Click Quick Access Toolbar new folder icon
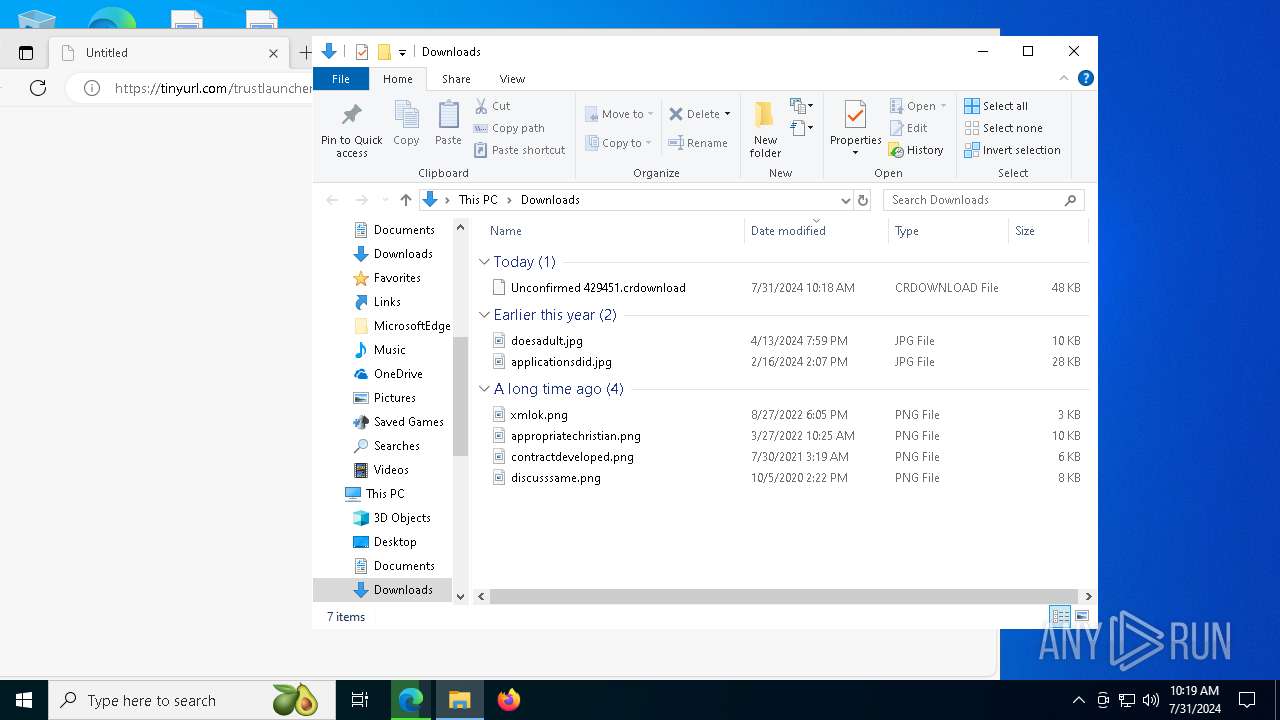The width and height of the screenshot is (1280, 720). [384, 52]
